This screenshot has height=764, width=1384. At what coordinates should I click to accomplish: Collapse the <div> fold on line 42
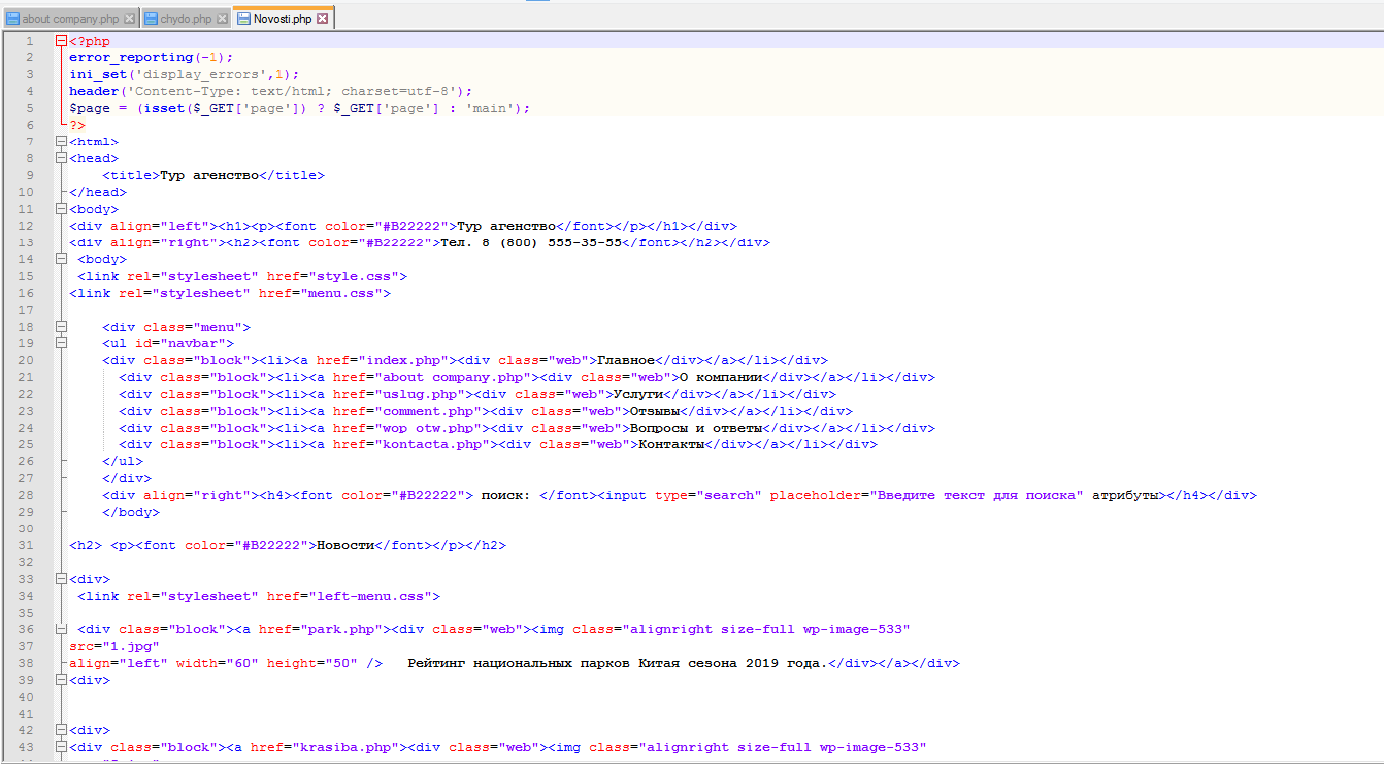click(x=62, y=730)
